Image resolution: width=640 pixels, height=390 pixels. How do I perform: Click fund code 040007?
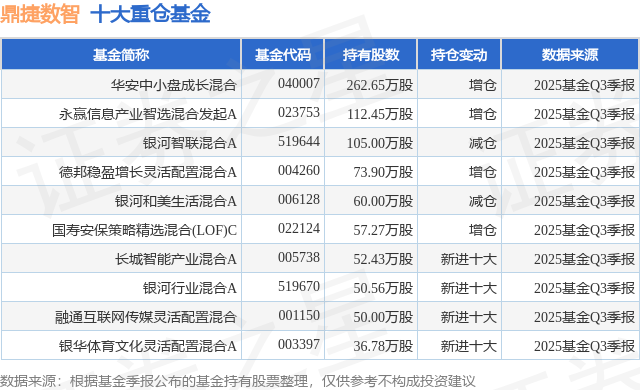[299, 83]
